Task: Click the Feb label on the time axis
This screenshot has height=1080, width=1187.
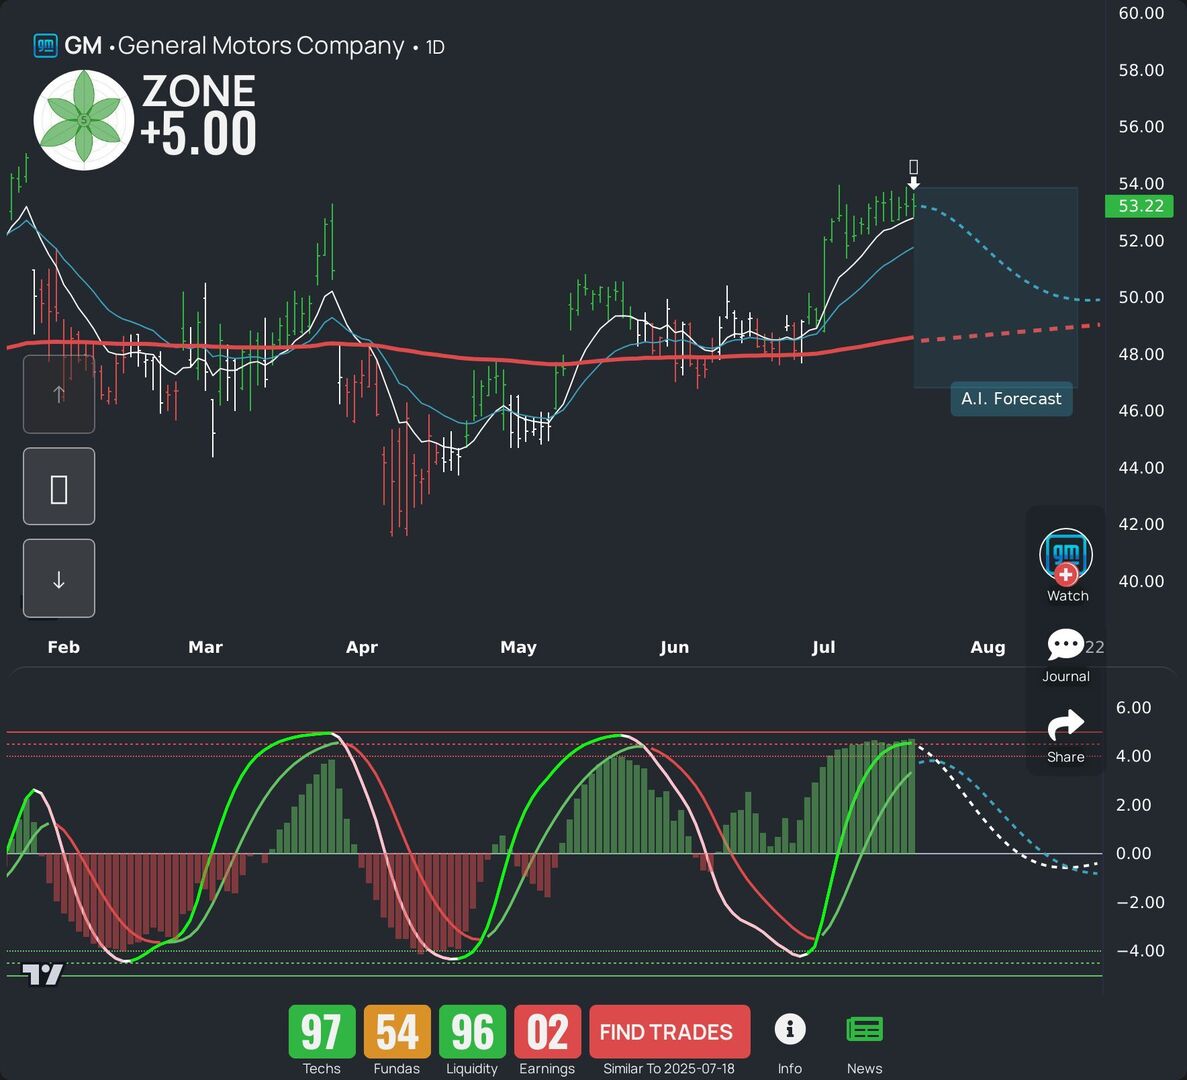Action: (64, 647)
